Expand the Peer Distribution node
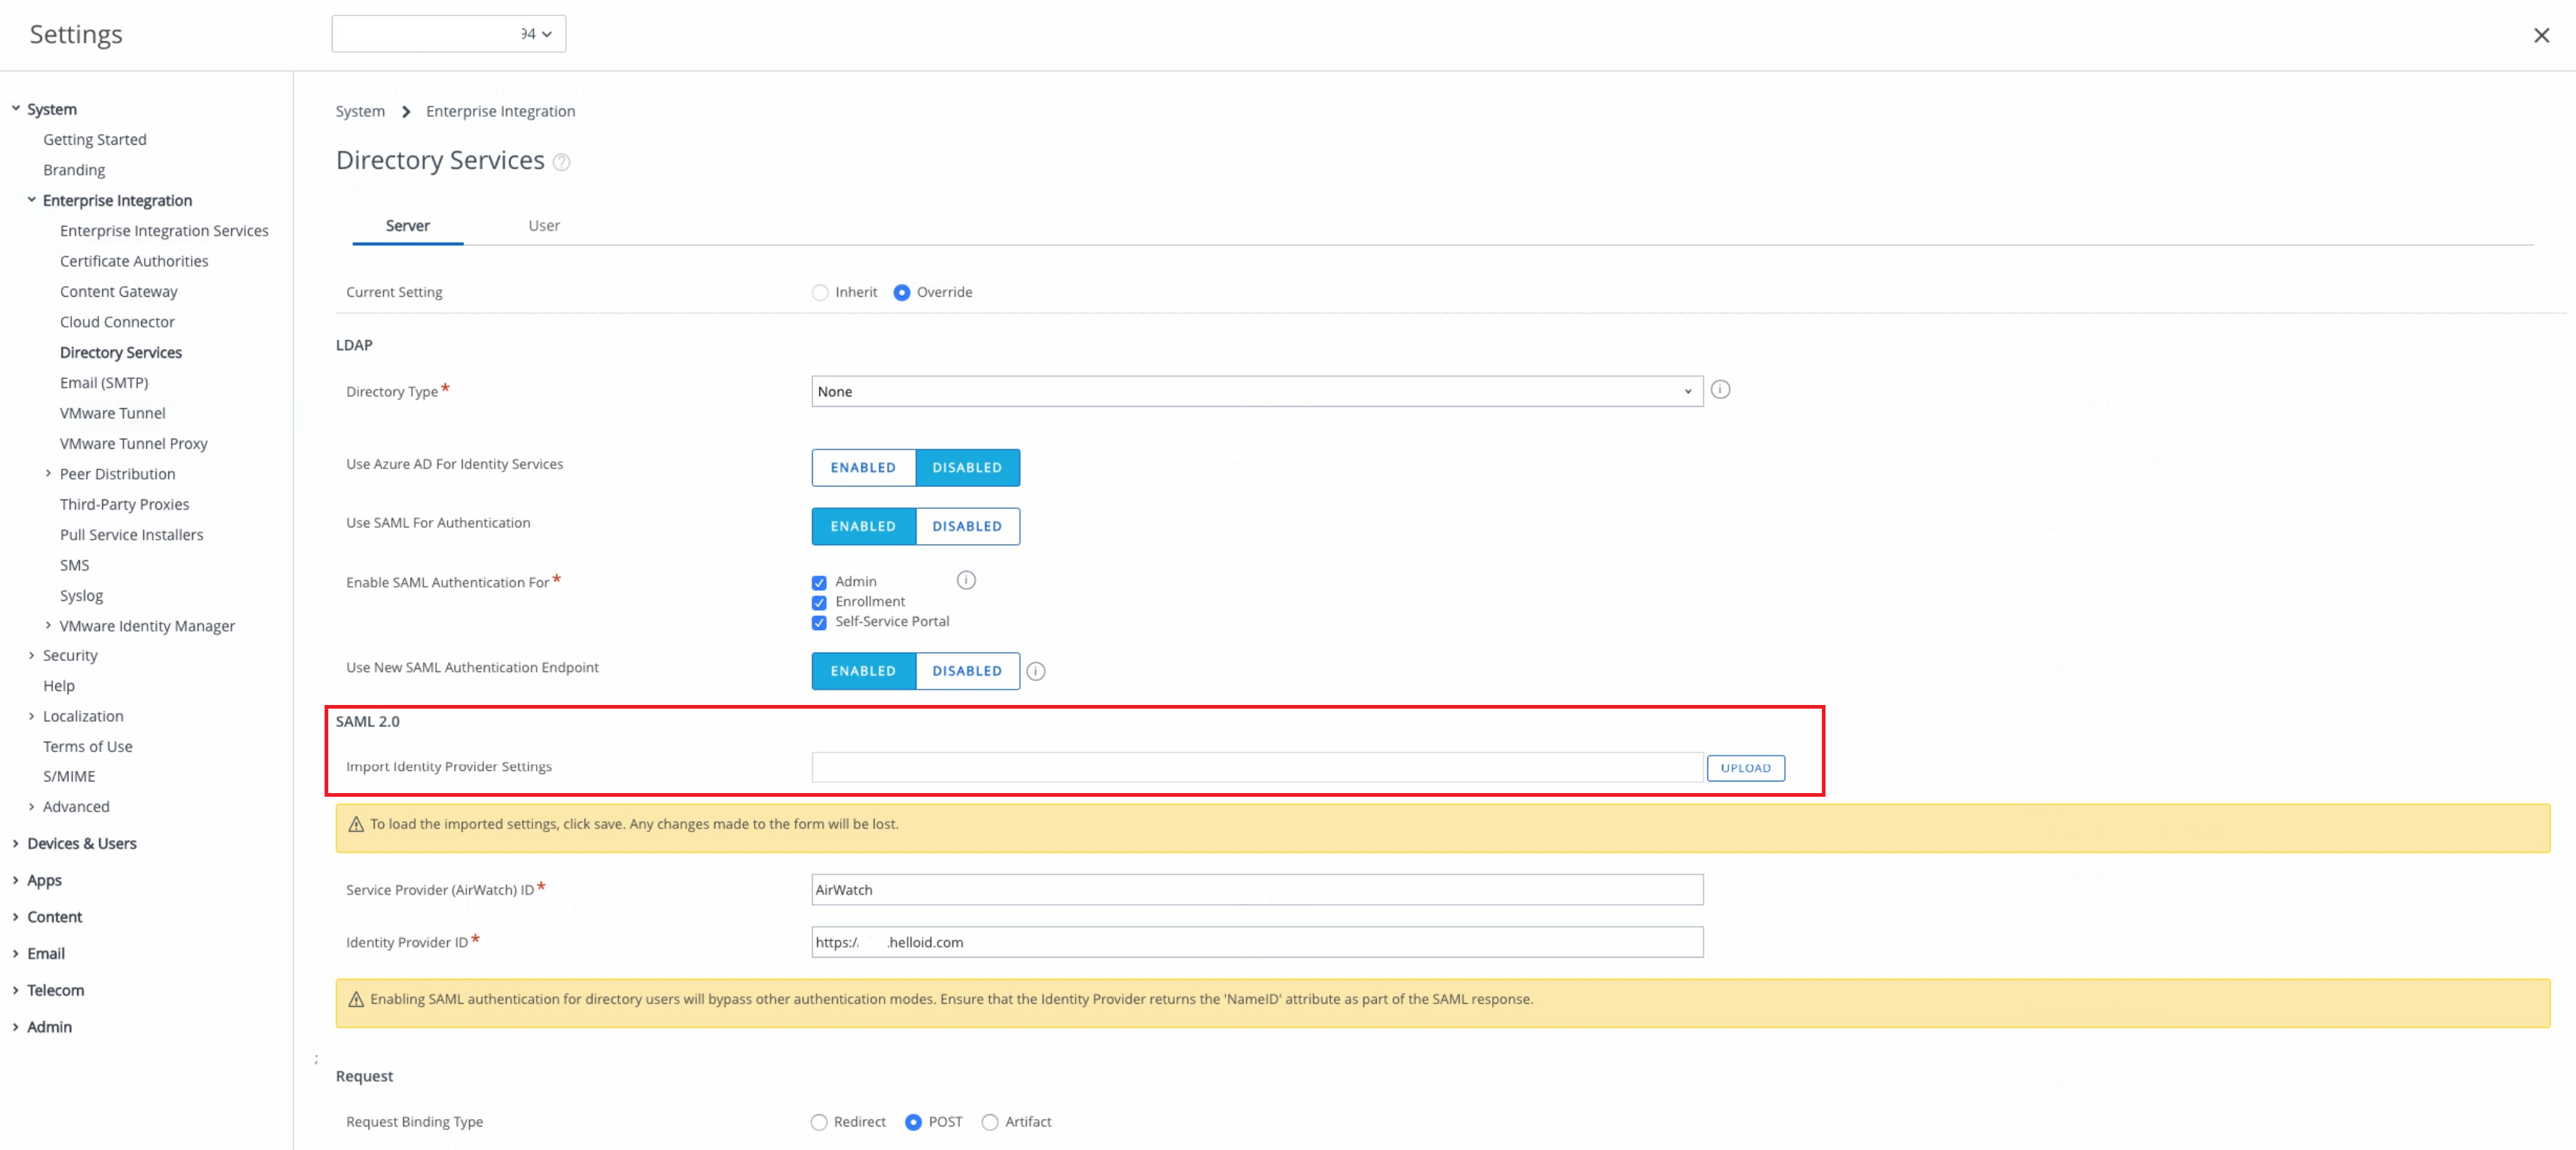 (x=48, y=474)
